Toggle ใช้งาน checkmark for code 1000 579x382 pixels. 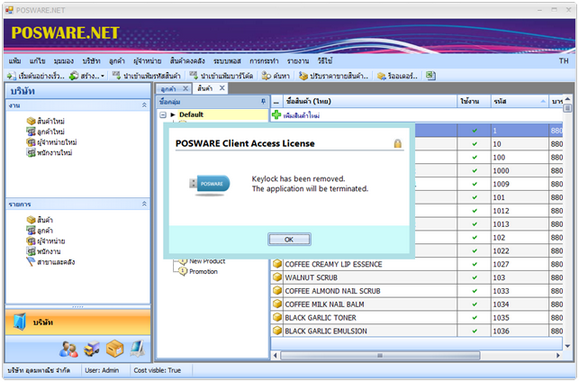[474, 171]
